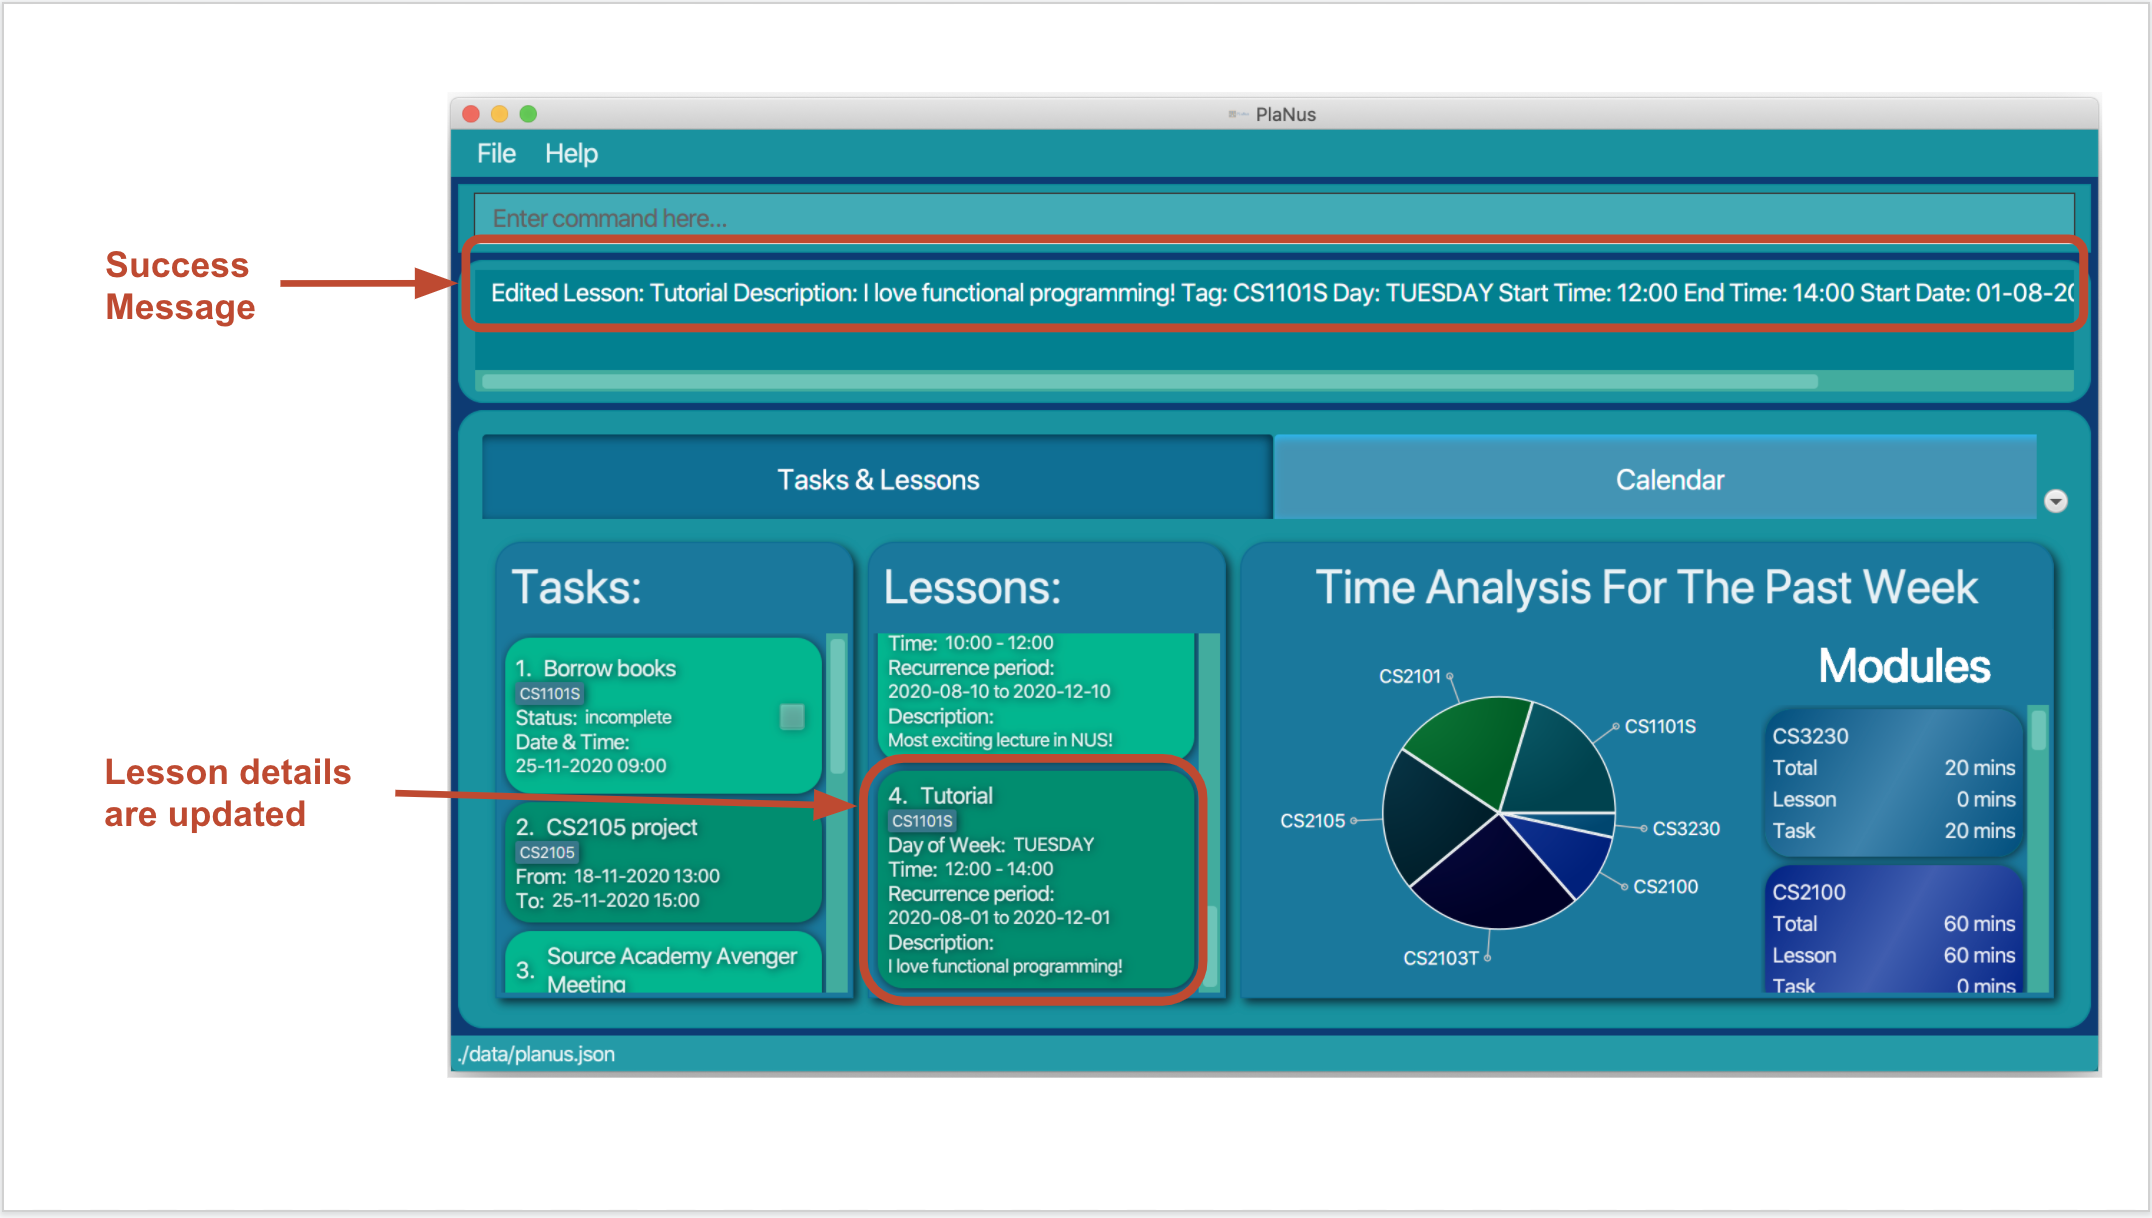
Task: Click the Time Analysis For The Past Week heading
Action: [x=1646, y=587]
